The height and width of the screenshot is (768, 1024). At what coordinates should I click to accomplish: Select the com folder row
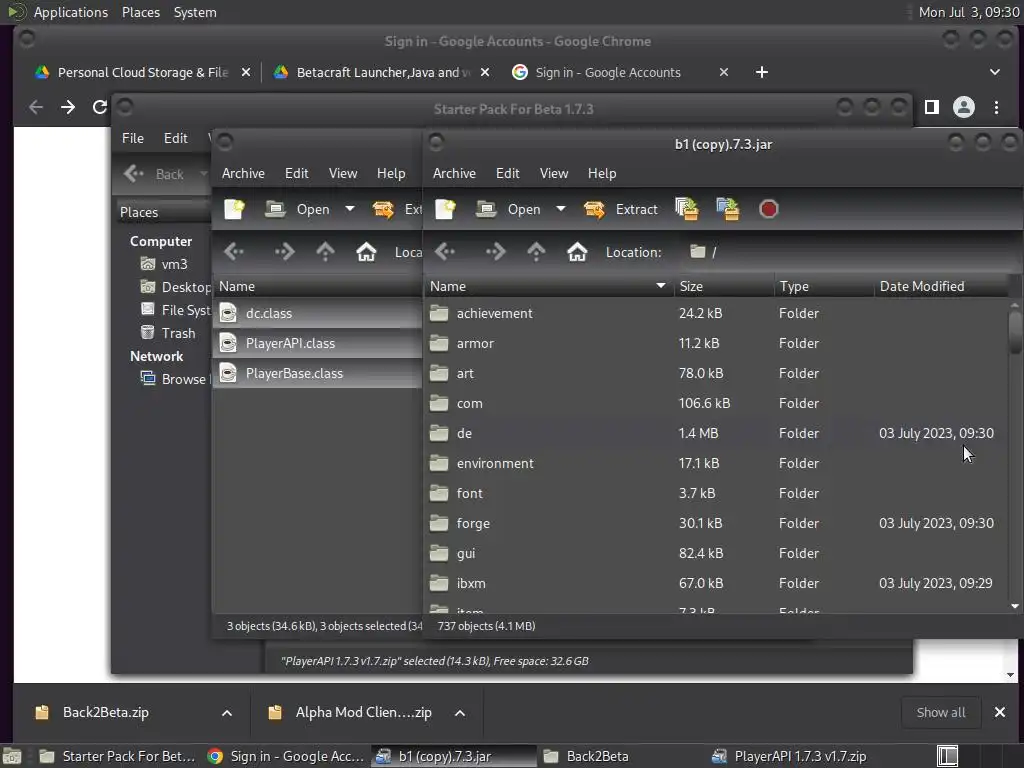tap(716, 404)
